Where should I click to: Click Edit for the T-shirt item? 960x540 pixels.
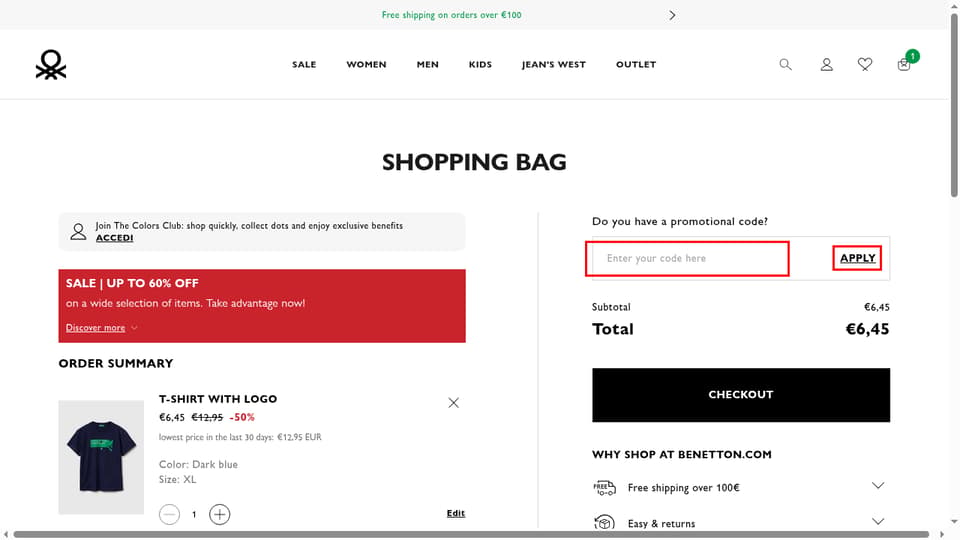pos(456,513)
